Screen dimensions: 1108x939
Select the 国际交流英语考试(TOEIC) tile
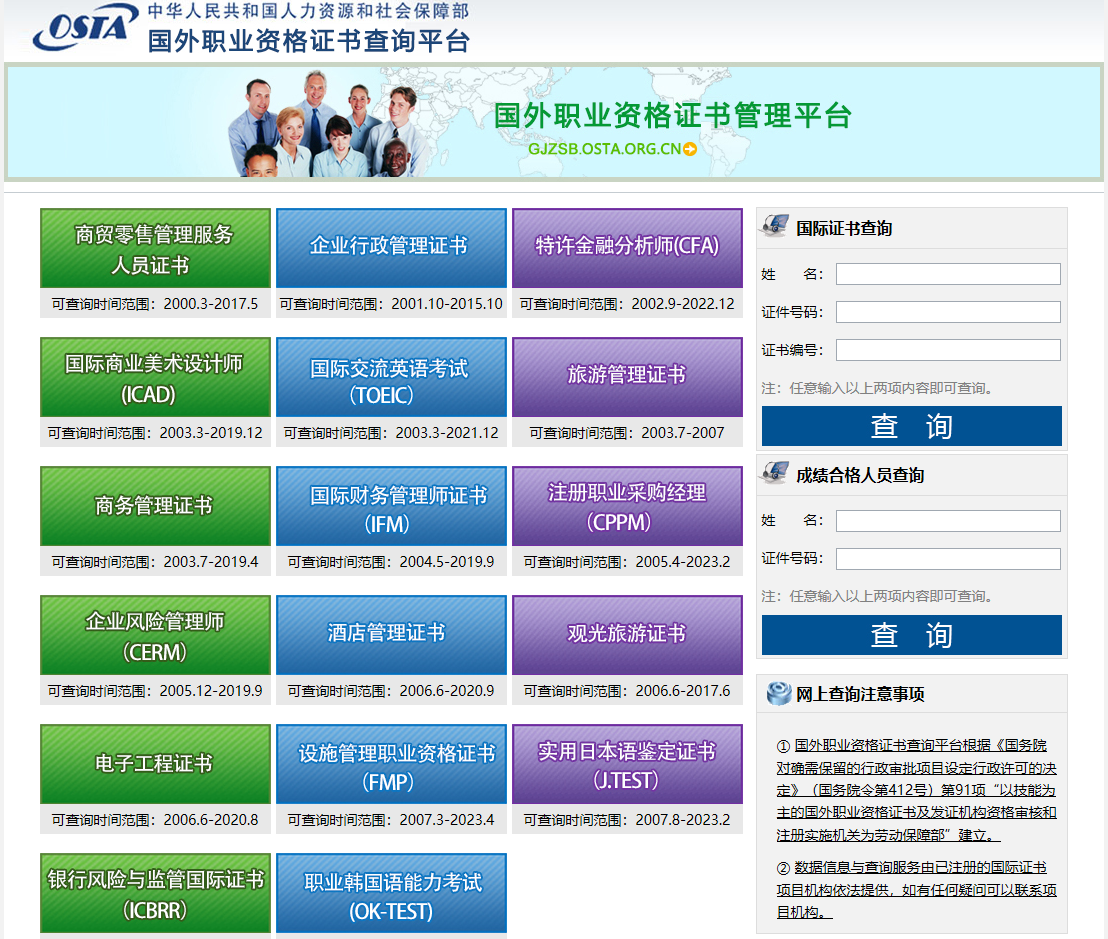click(391, 377)
